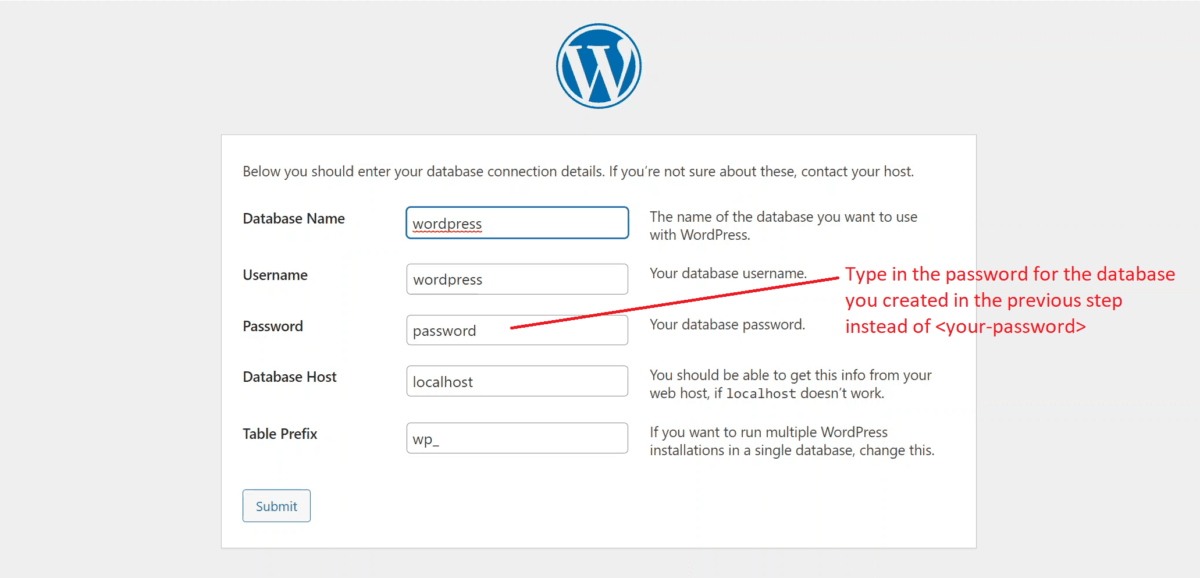Click the description "The name of the database you want to use"
Viewport: 1200px width, 578px height.
point(784,226)
